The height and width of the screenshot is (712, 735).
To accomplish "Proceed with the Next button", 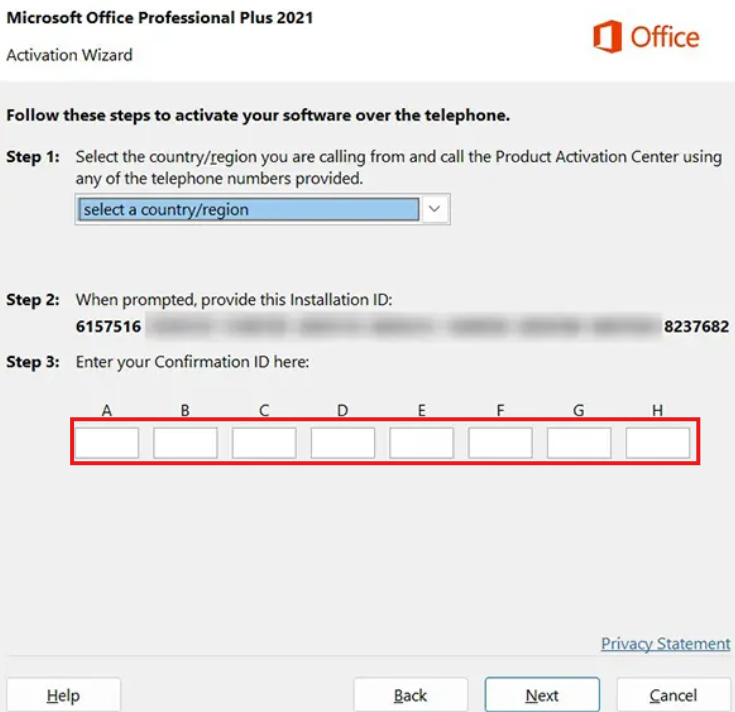I will point(542,695).
